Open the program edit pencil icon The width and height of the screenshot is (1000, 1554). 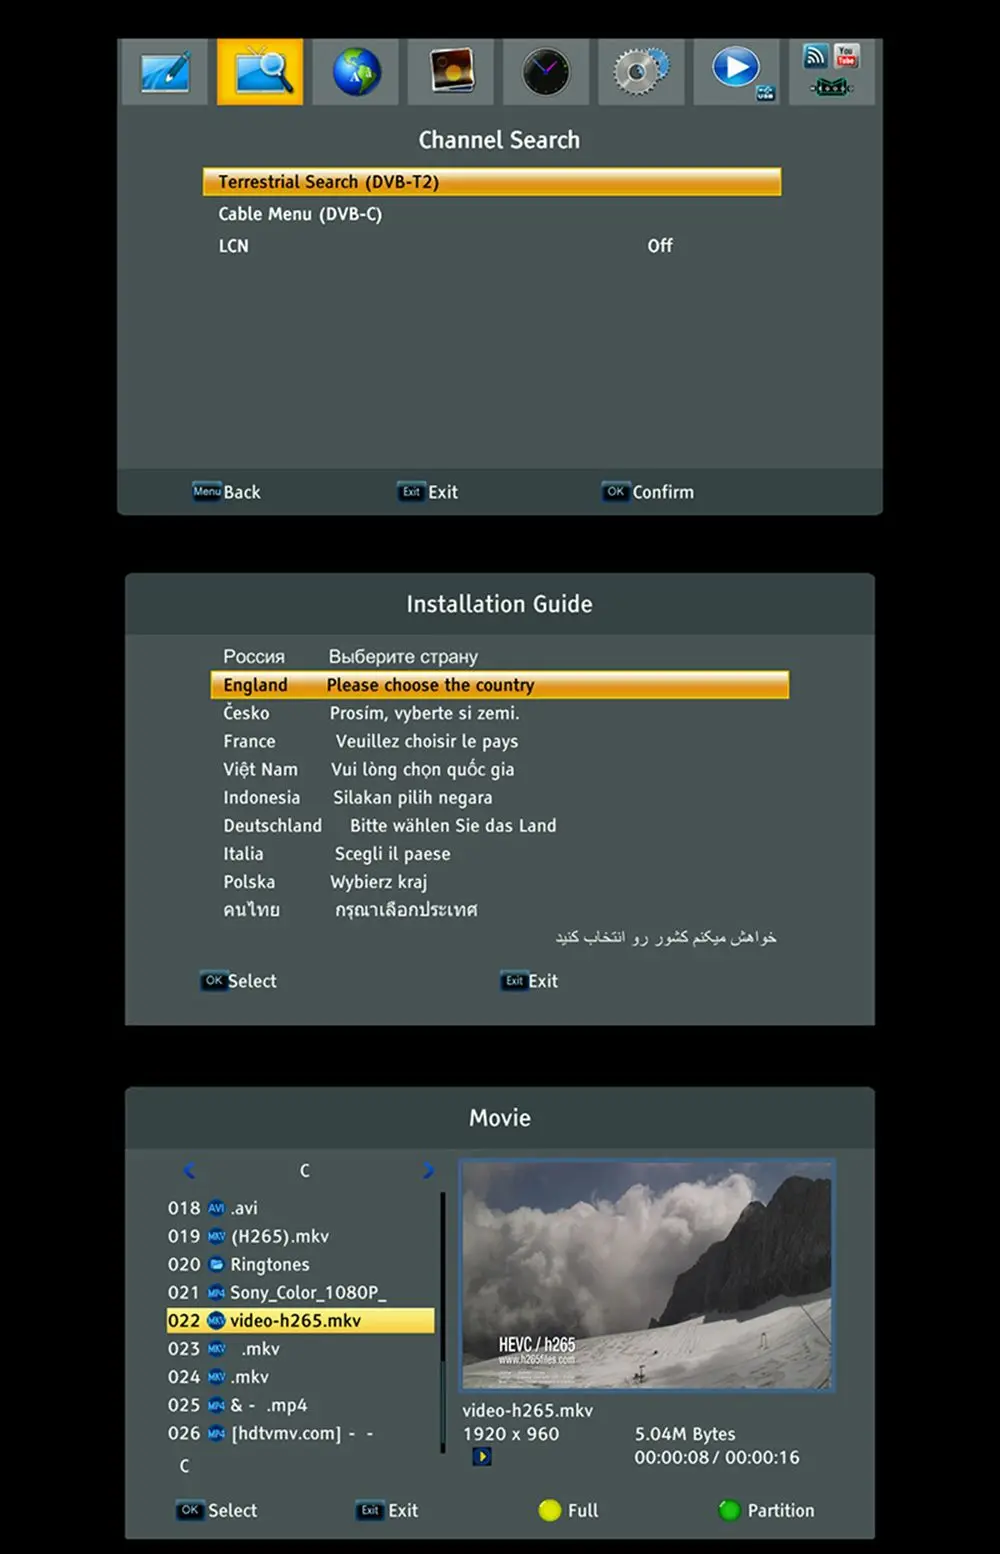(165, 72)
